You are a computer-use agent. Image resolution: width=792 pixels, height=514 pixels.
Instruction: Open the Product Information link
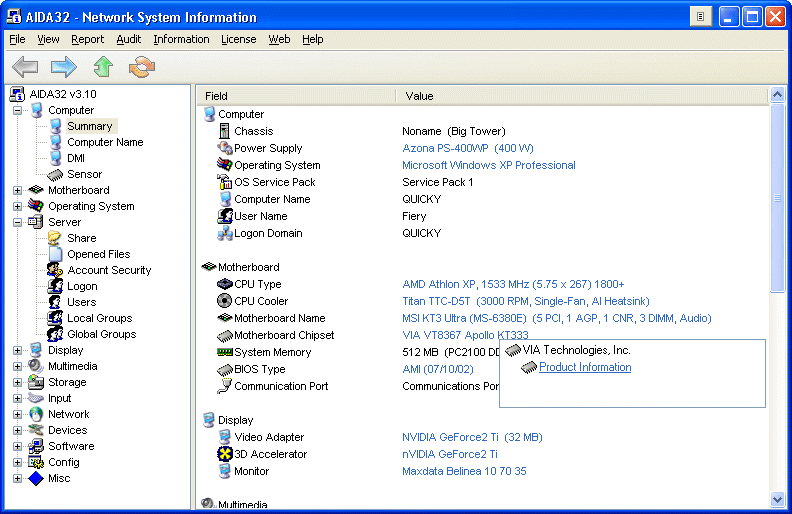click(585, 367)
